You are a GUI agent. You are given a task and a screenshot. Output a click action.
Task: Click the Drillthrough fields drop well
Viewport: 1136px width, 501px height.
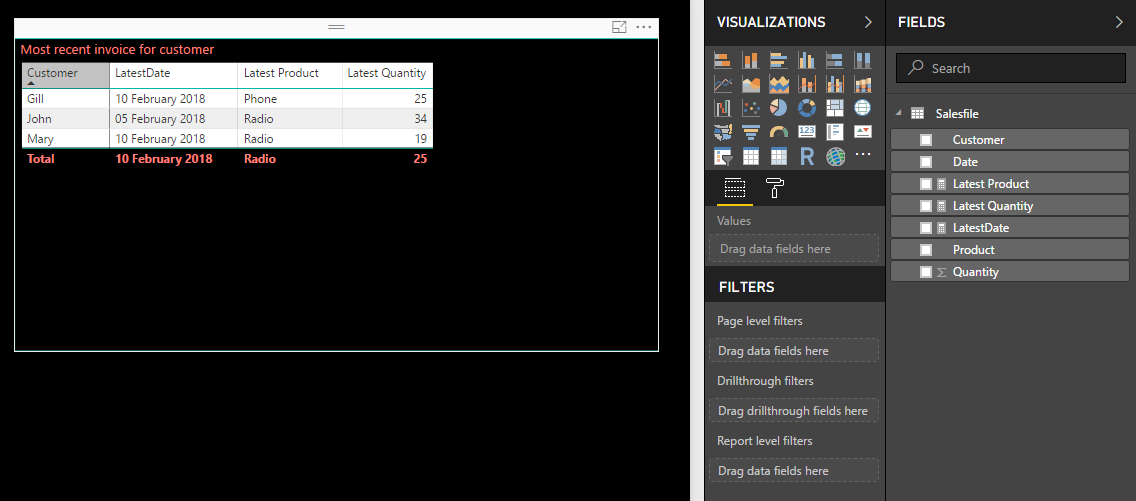pos(794,411)
